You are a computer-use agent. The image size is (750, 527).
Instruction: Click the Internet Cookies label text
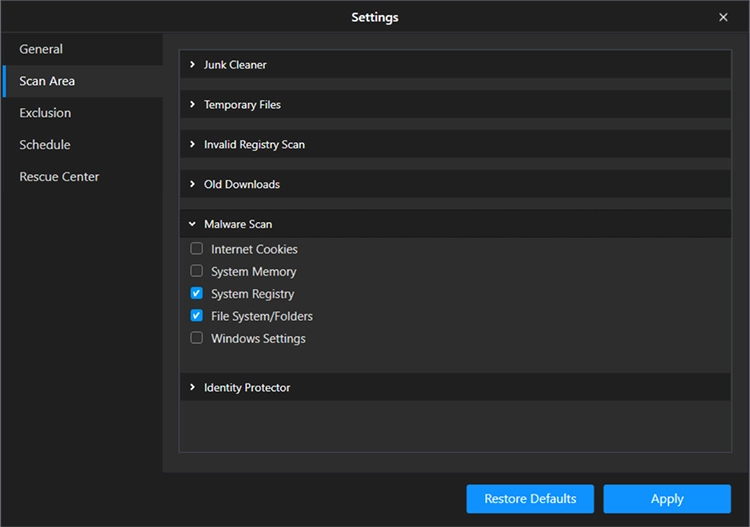click(x=254, y=249)
